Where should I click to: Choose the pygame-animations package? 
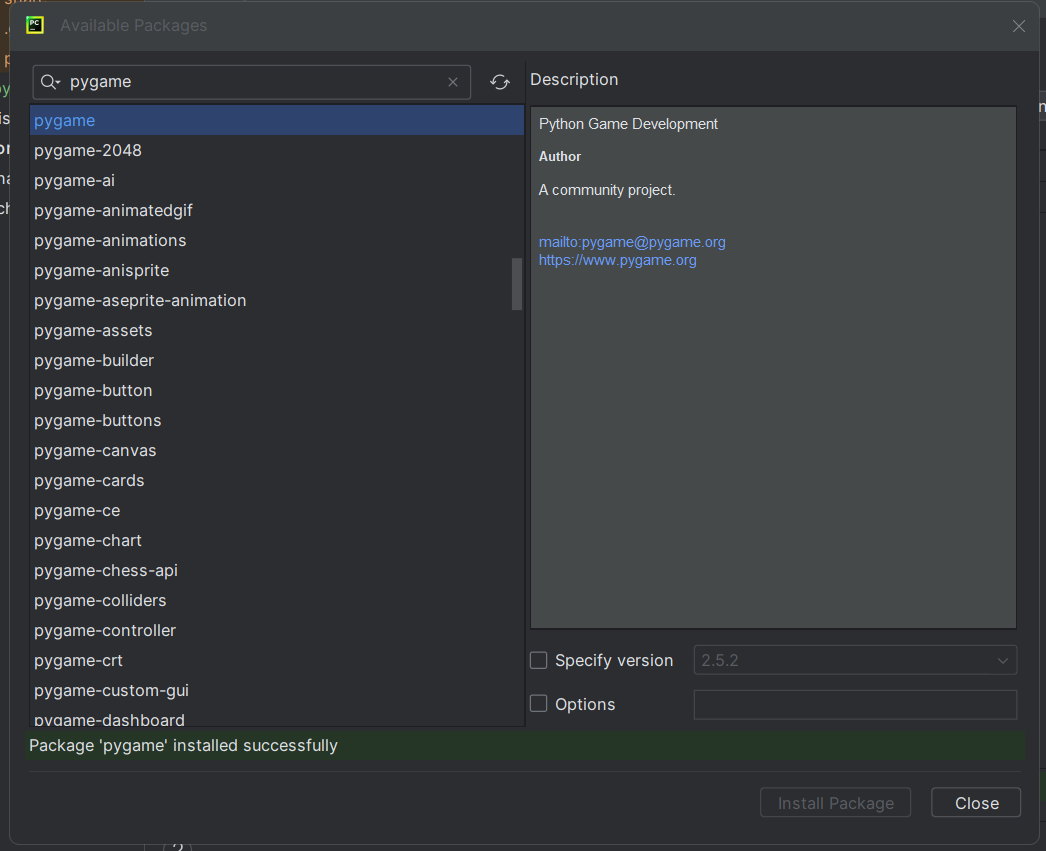tap(277, 241)
